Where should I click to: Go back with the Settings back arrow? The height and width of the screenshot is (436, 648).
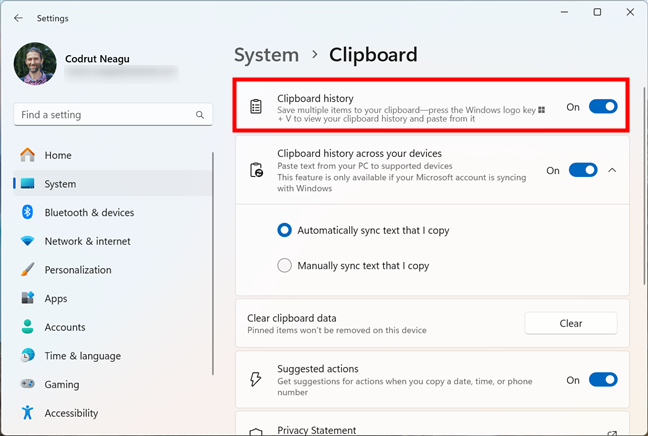(x=18, y=18)
